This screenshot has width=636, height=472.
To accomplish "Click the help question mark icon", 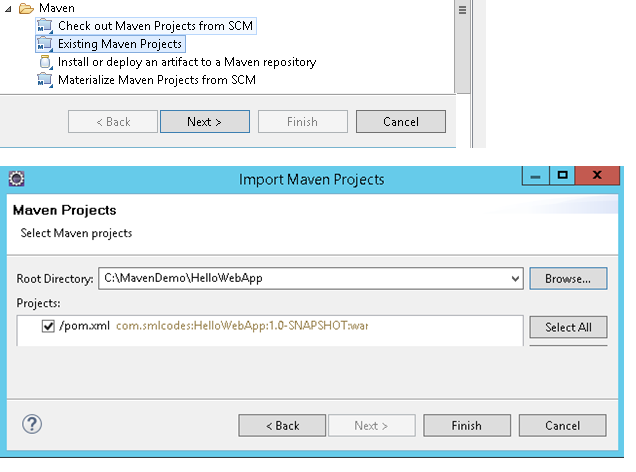I will click(x=32, y=425).
